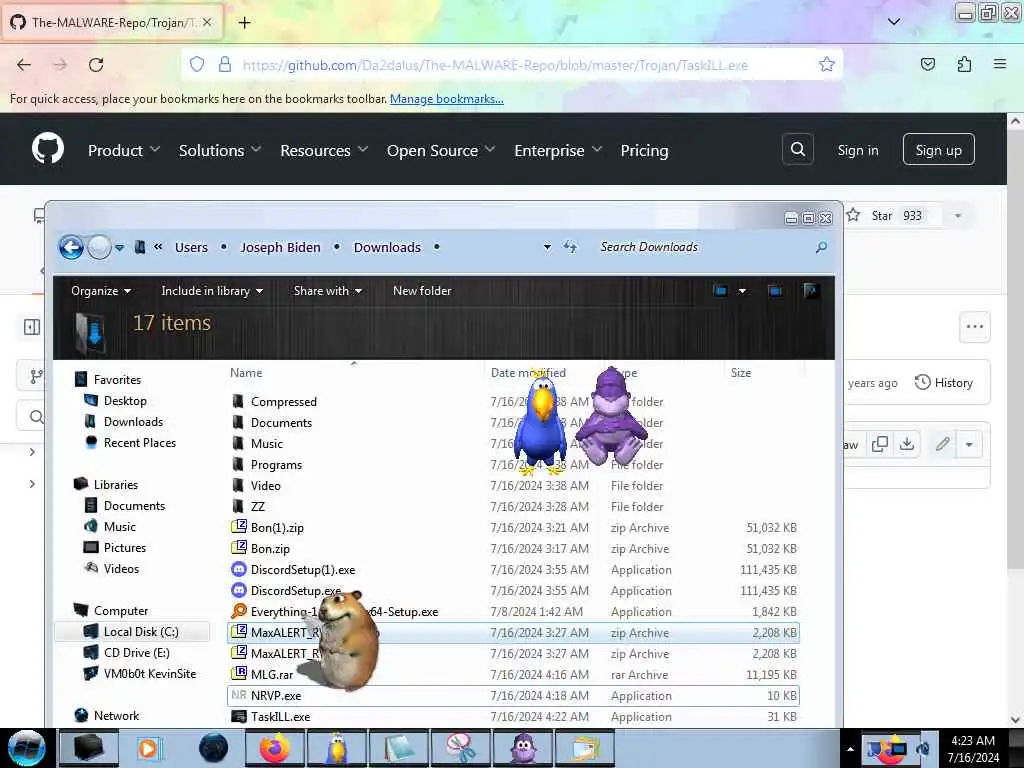Show hidden tray icons arrow
This screenshot has width=1024, height=768.
tap(850, 749)
